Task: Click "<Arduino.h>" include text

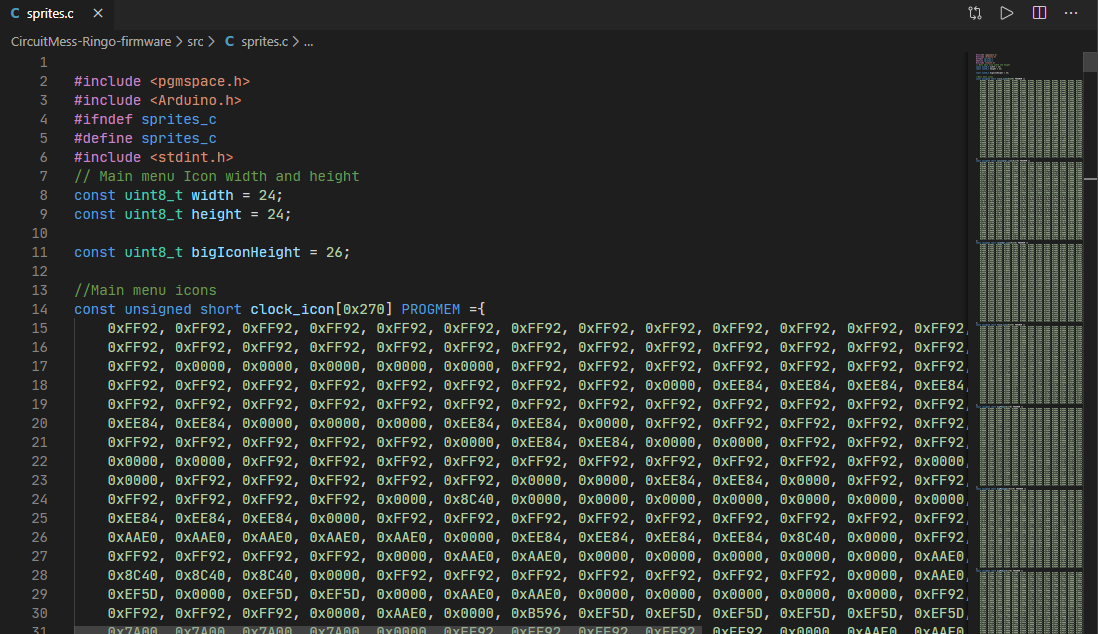Action: click(x=195, y=101)
